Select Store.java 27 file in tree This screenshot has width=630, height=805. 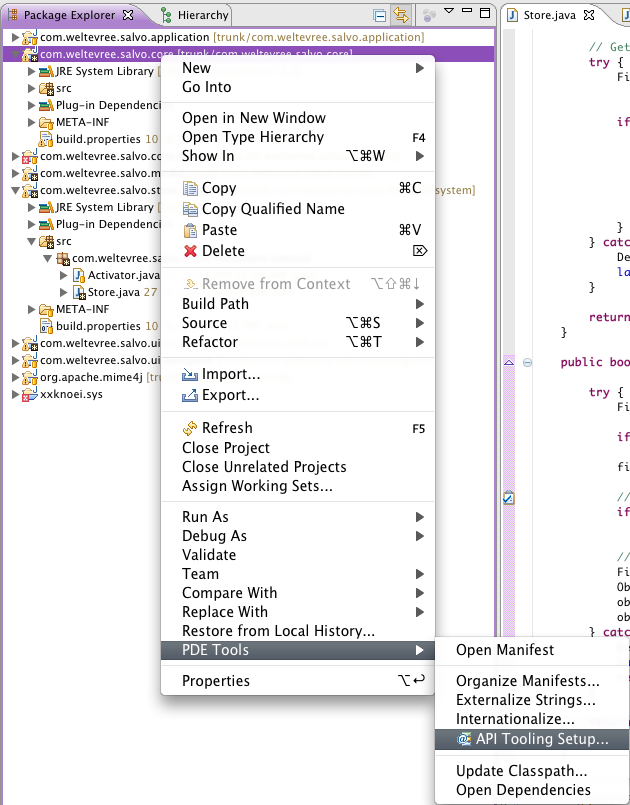pos(122,292)
